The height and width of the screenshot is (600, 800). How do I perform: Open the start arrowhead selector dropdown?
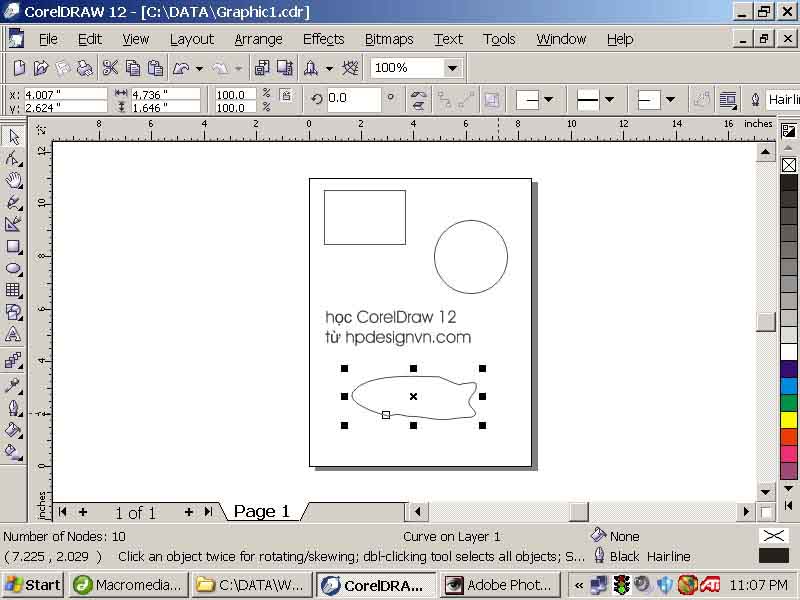click(x=549, y=99)
